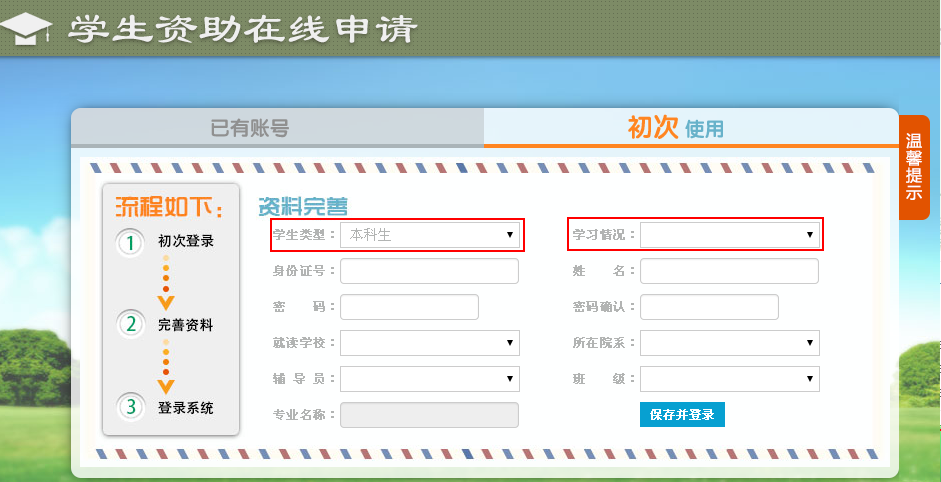Expand the 班级 dropdown
This screenshot has height=482, width=941.
[x=729, y=379]
